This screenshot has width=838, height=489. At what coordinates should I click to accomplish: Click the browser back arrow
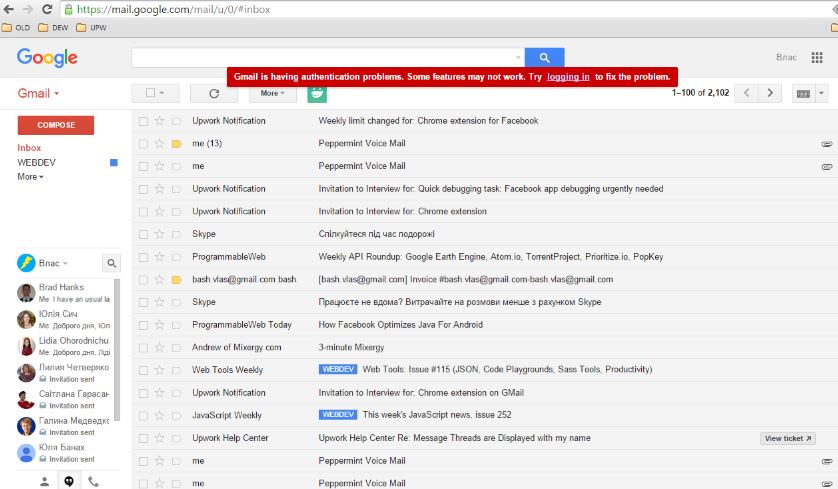9,9
